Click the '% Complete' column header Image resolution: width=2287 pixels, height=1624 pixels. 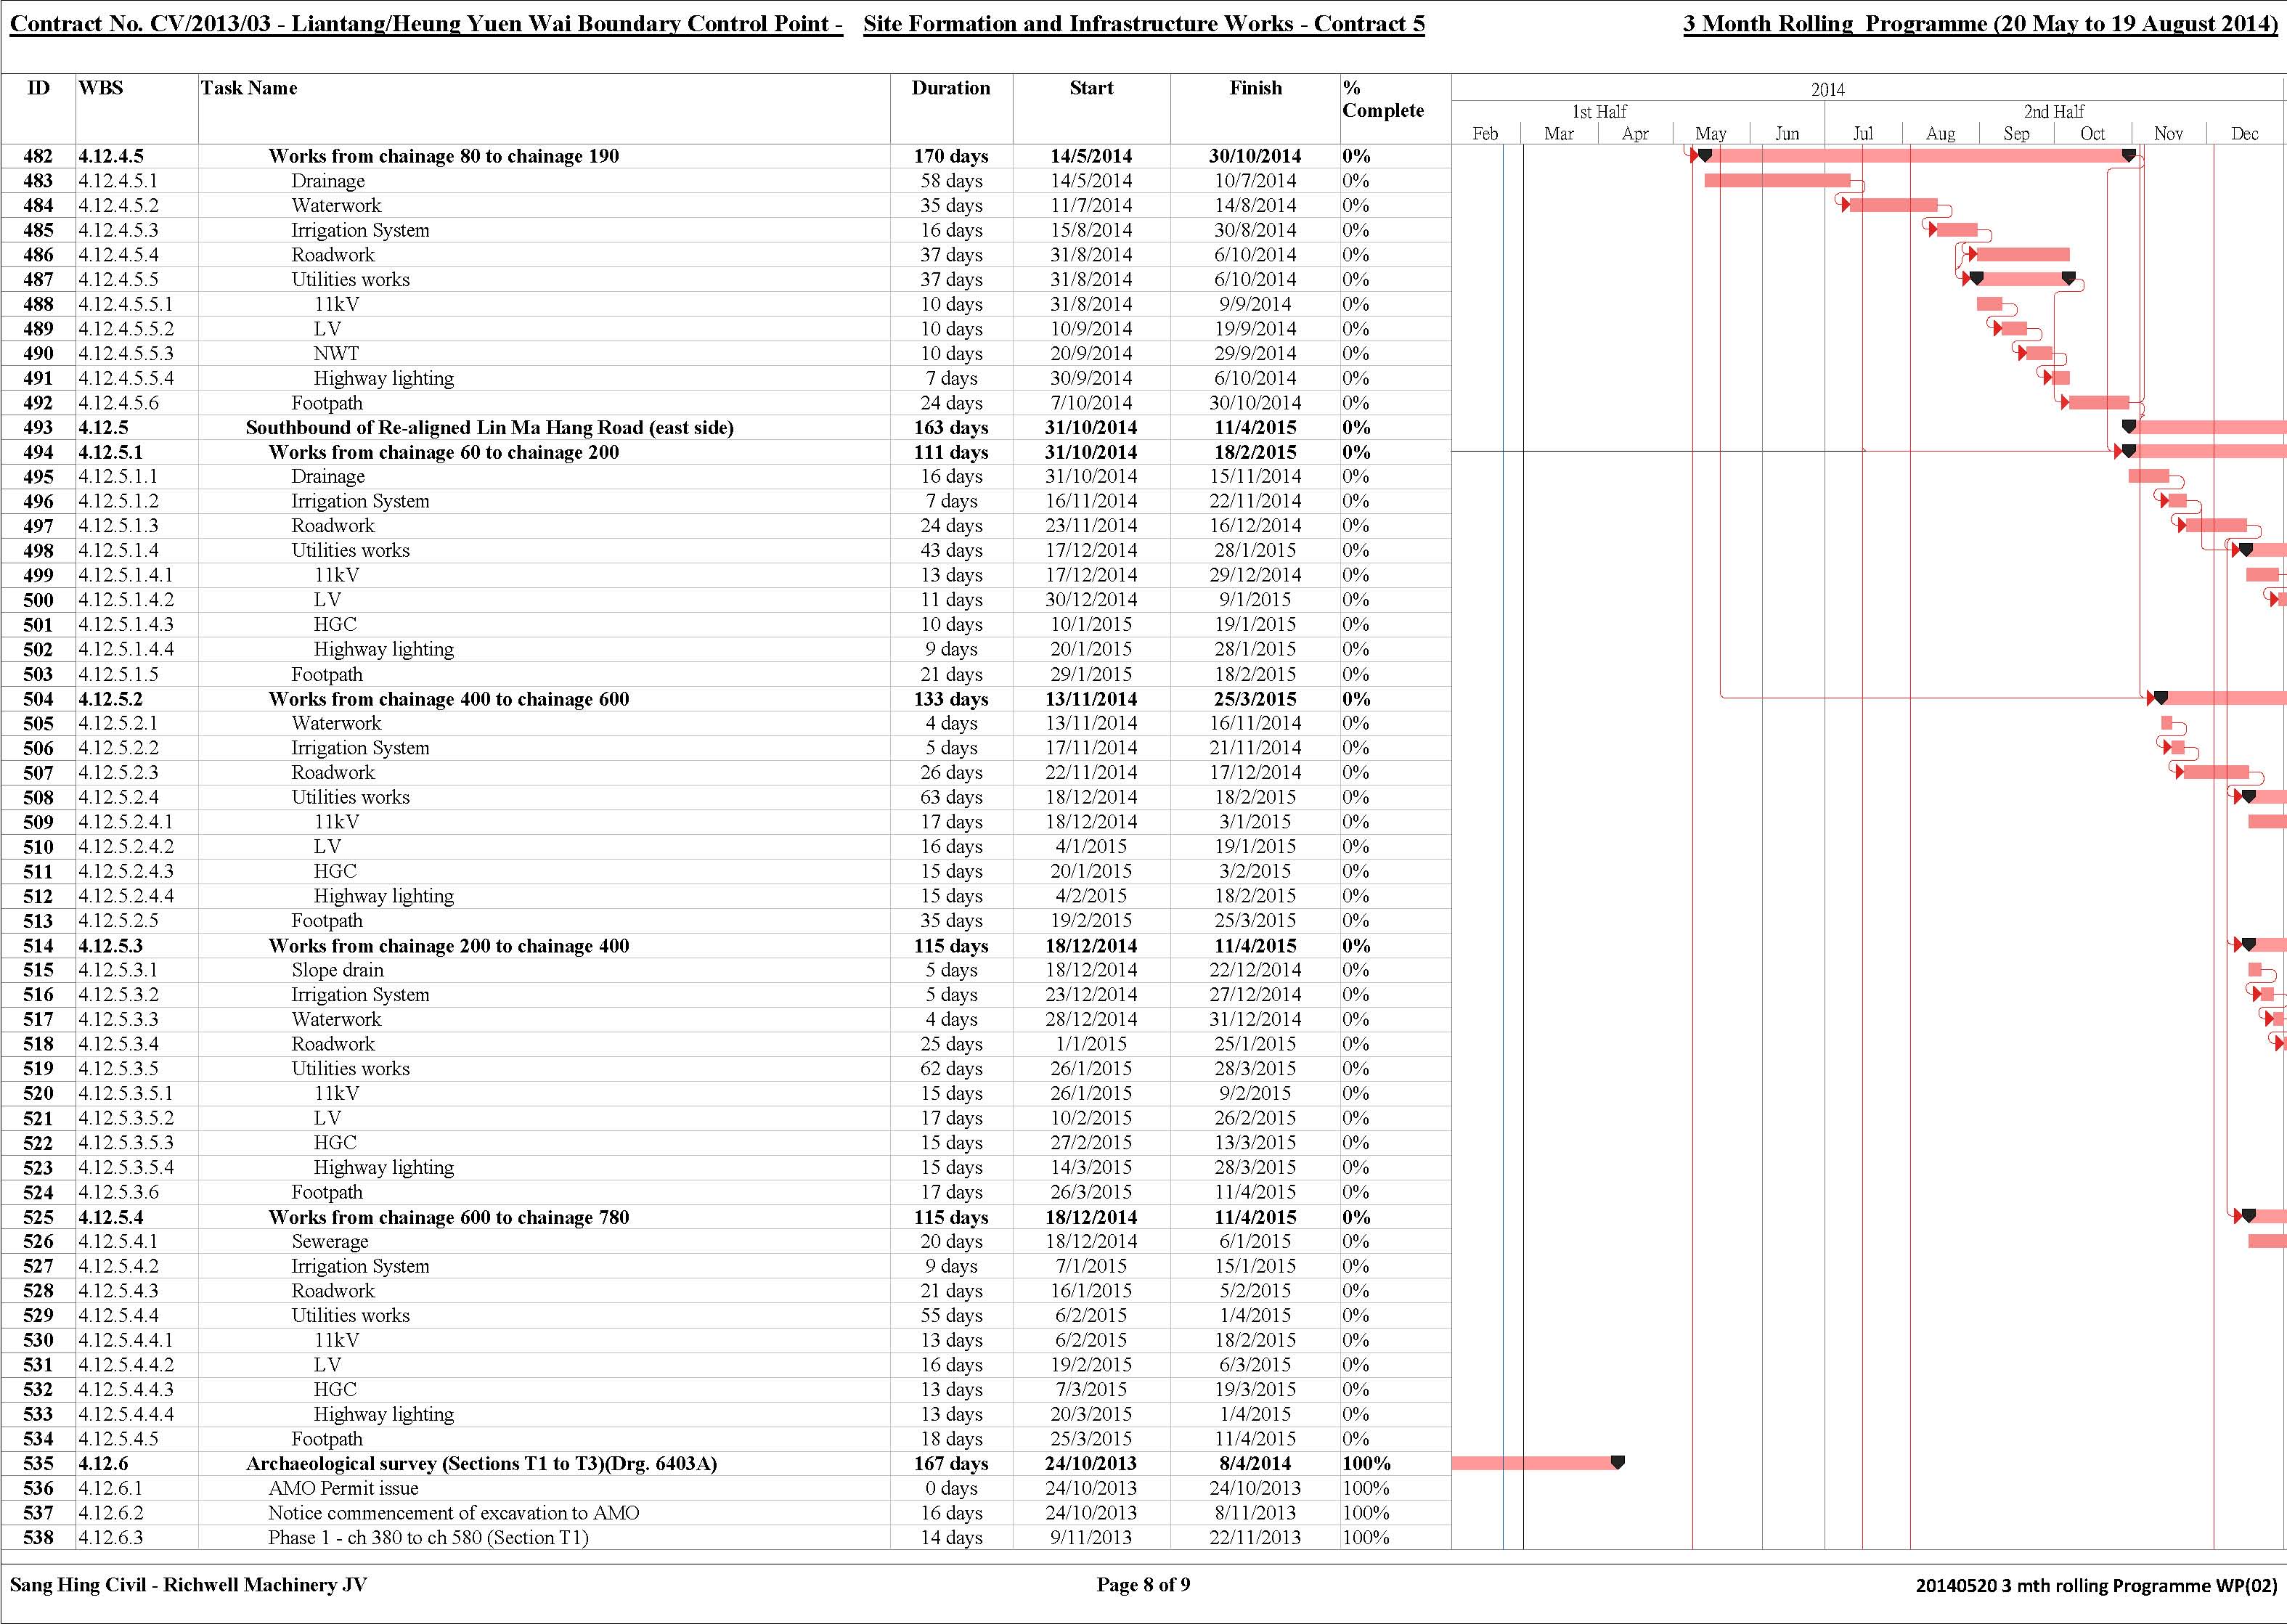[1383, 99]
